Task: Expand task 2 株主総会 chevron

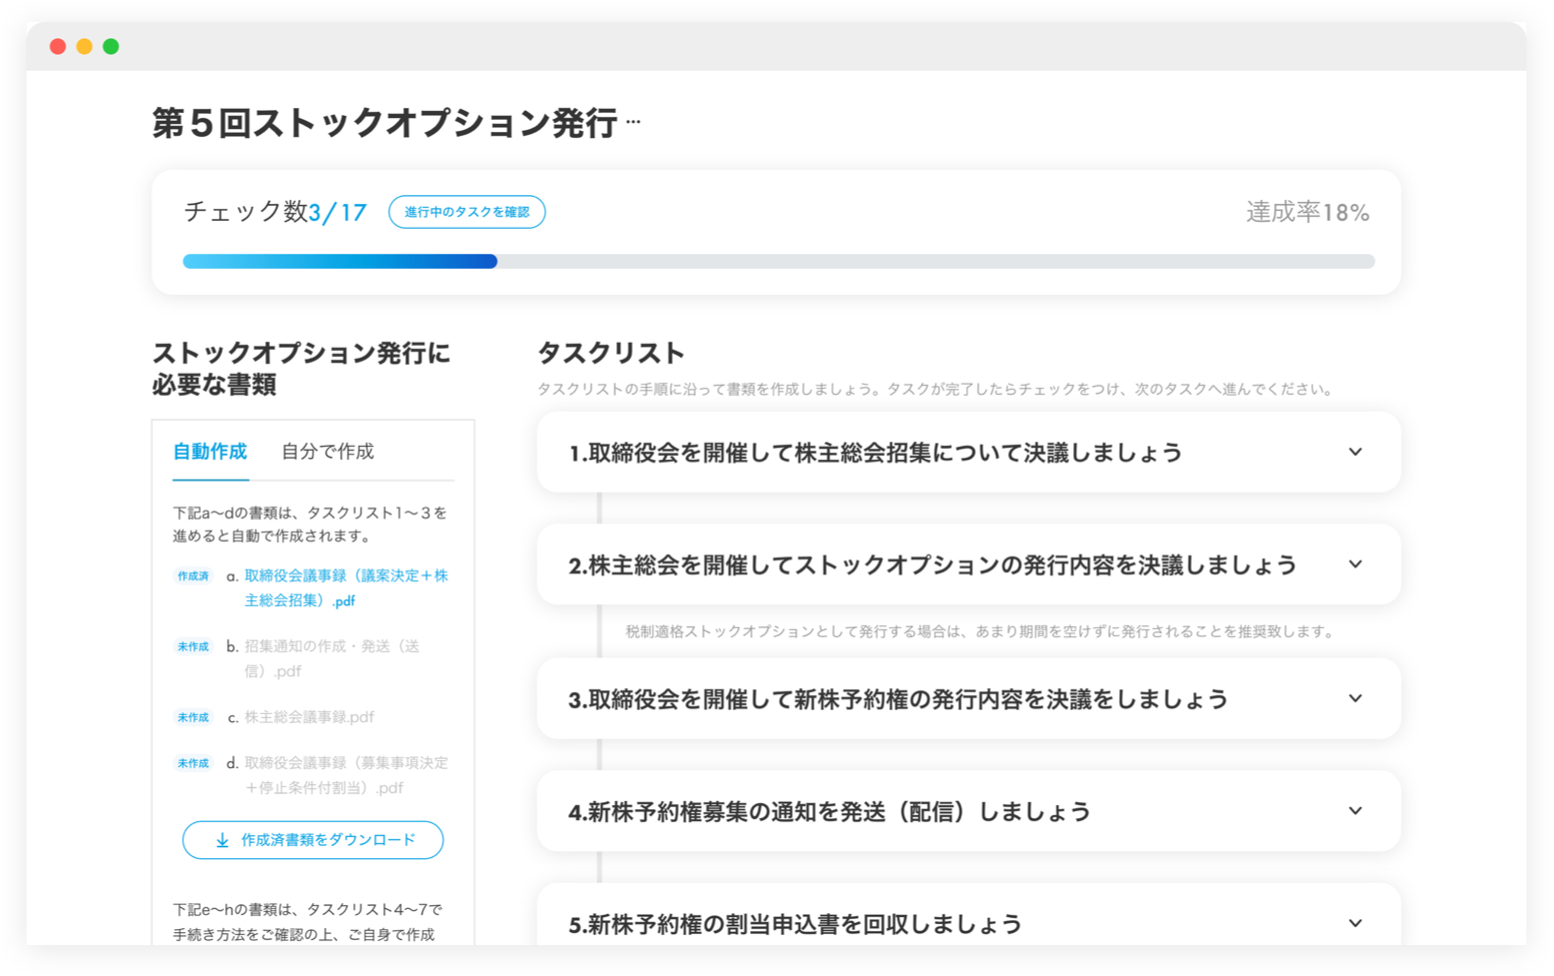Action: [1355, 564]
